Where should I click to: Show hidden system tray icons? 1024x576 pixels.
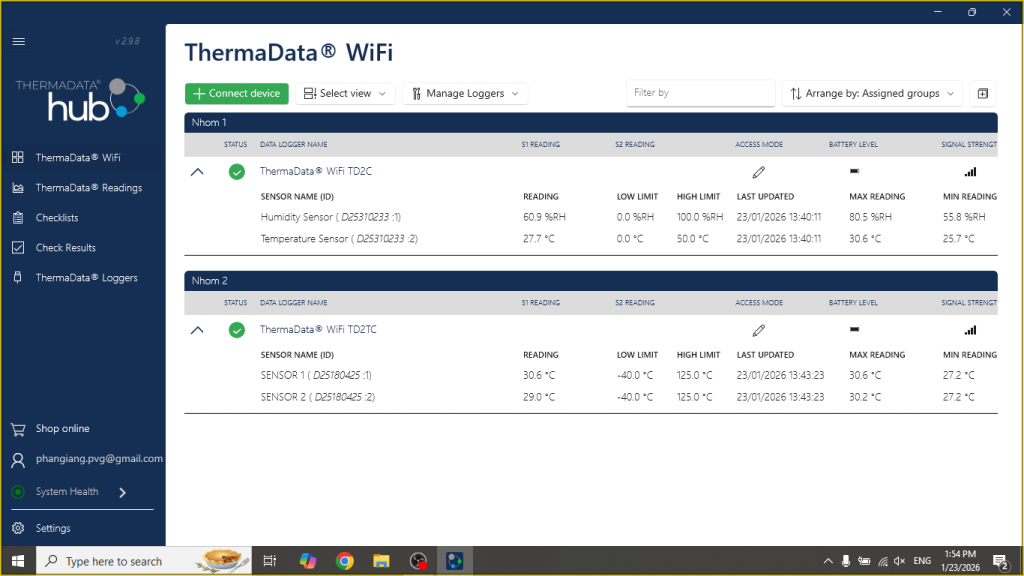point(828,561)
